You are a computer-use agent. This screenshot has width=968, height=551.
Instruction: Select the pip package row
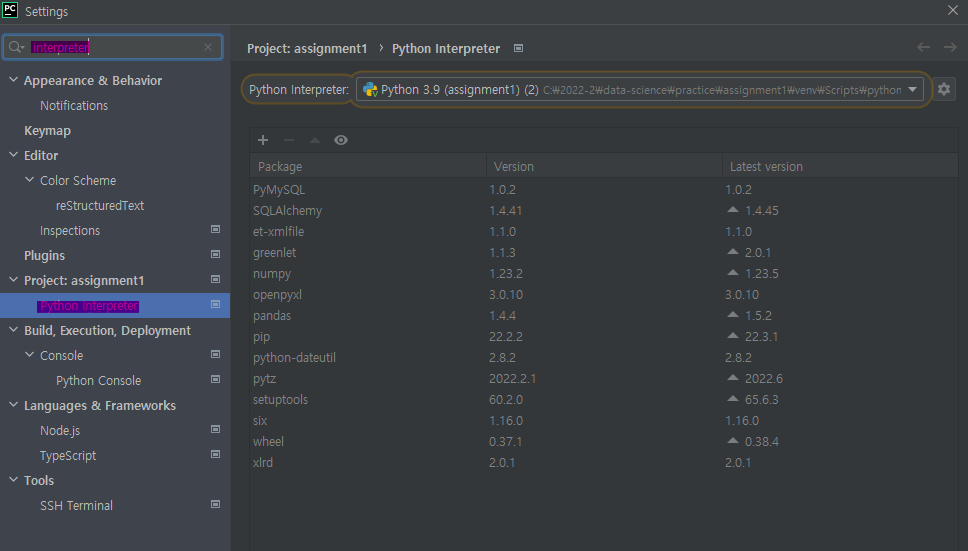(x=604, y=336)
